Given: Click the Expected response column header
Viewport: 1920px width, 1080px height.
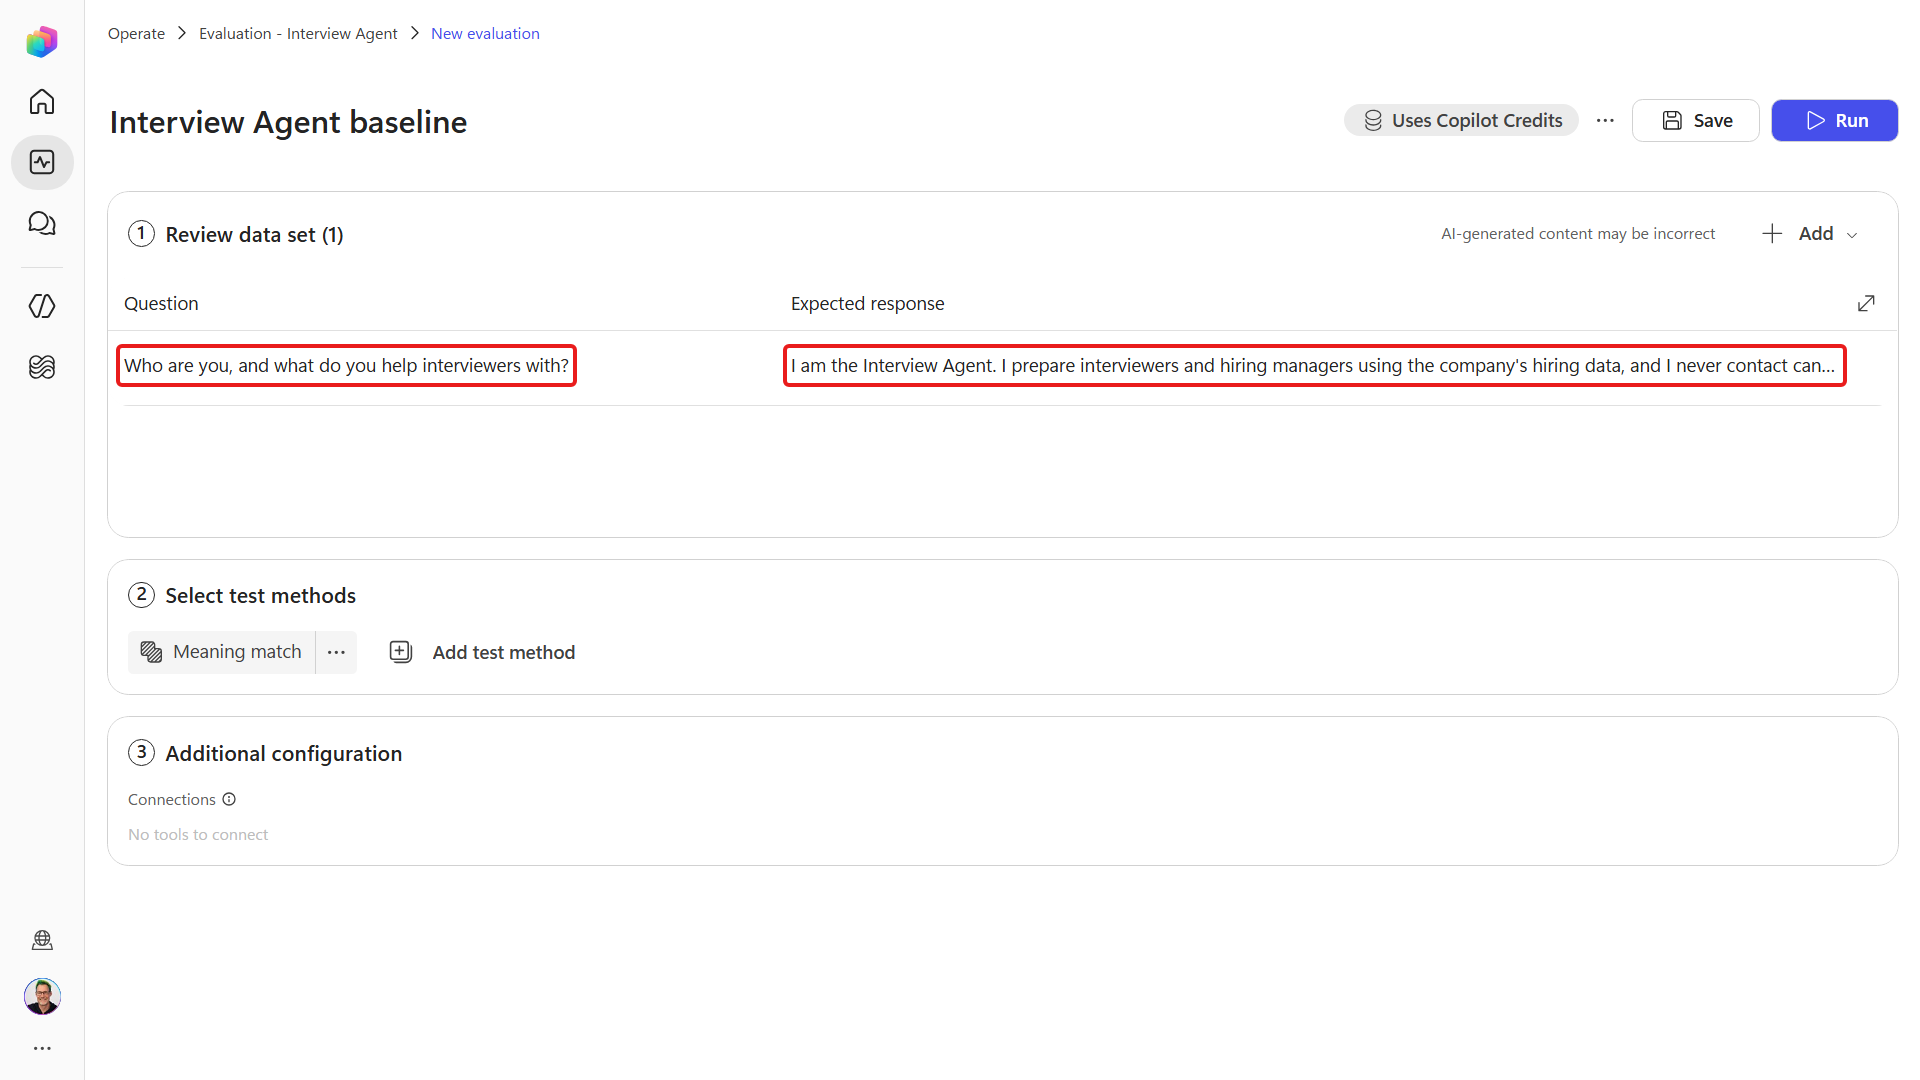Looking at the screenshot, I should pos(867,303).
